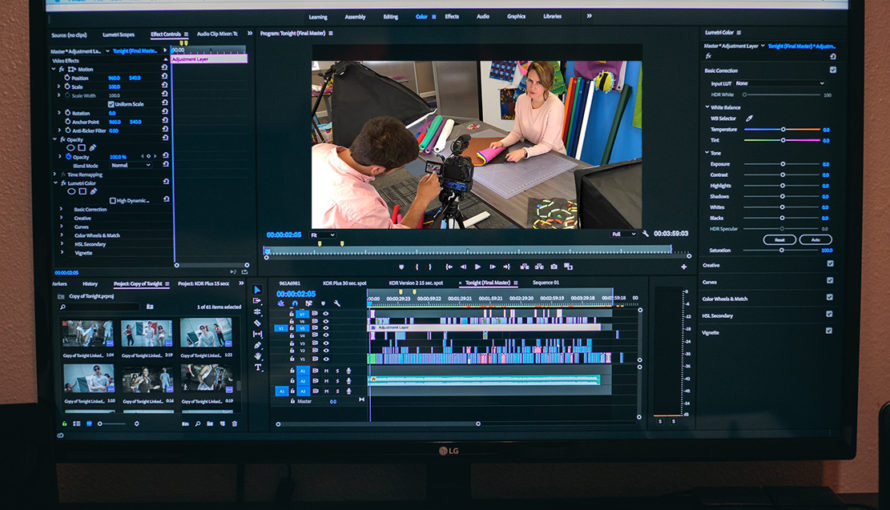Activate the Razor tool
The width and height of the screenshot is (890, 510).
(257, 323)
